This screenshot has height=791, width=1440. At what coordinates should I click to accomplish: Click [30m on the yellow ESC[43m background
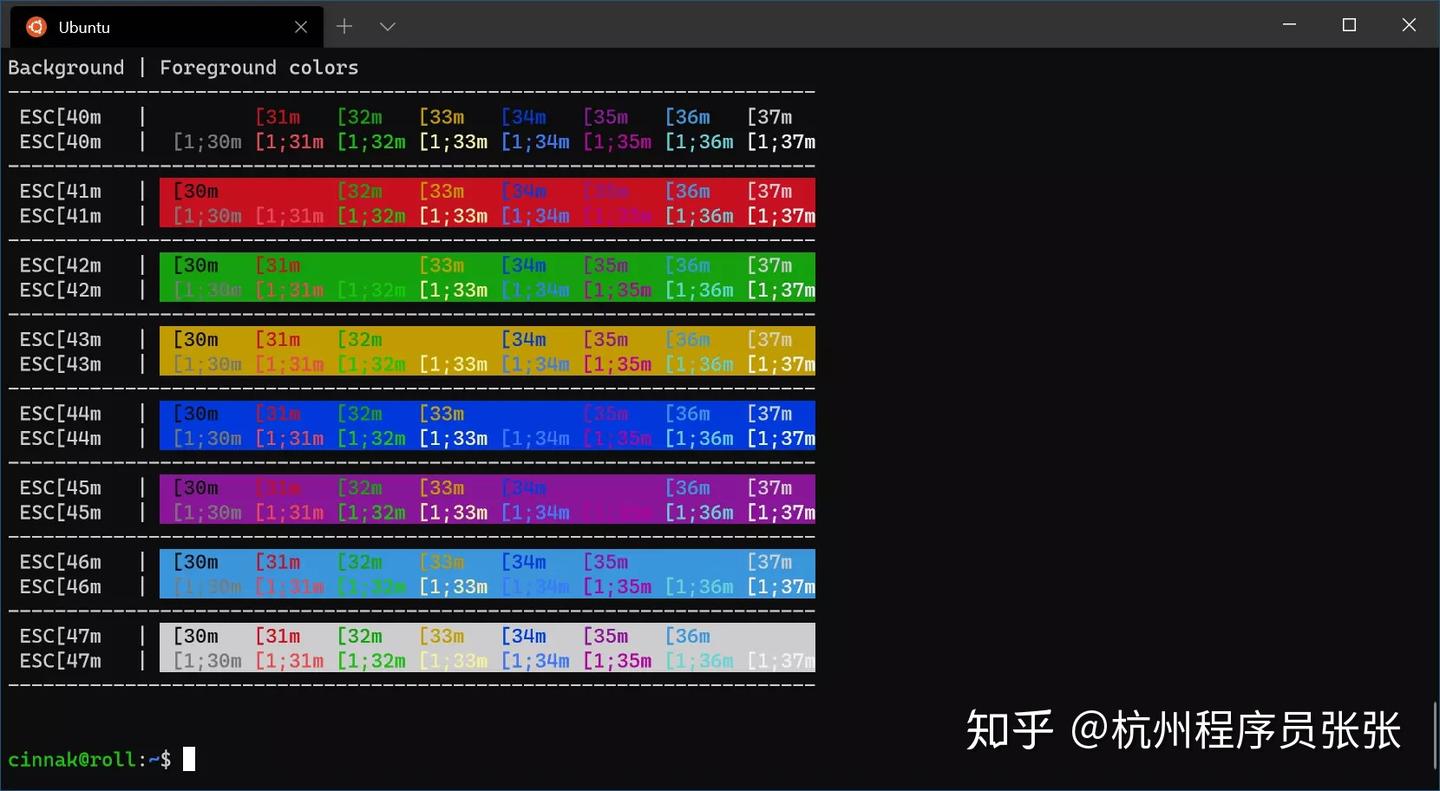[196, 339]
